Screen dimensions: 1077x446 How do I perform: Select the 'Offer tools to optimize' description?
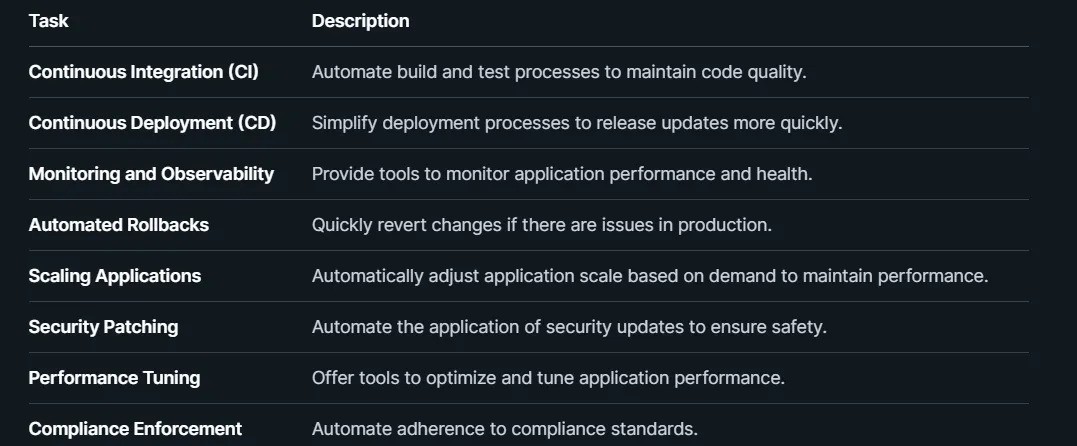(548, 378)
